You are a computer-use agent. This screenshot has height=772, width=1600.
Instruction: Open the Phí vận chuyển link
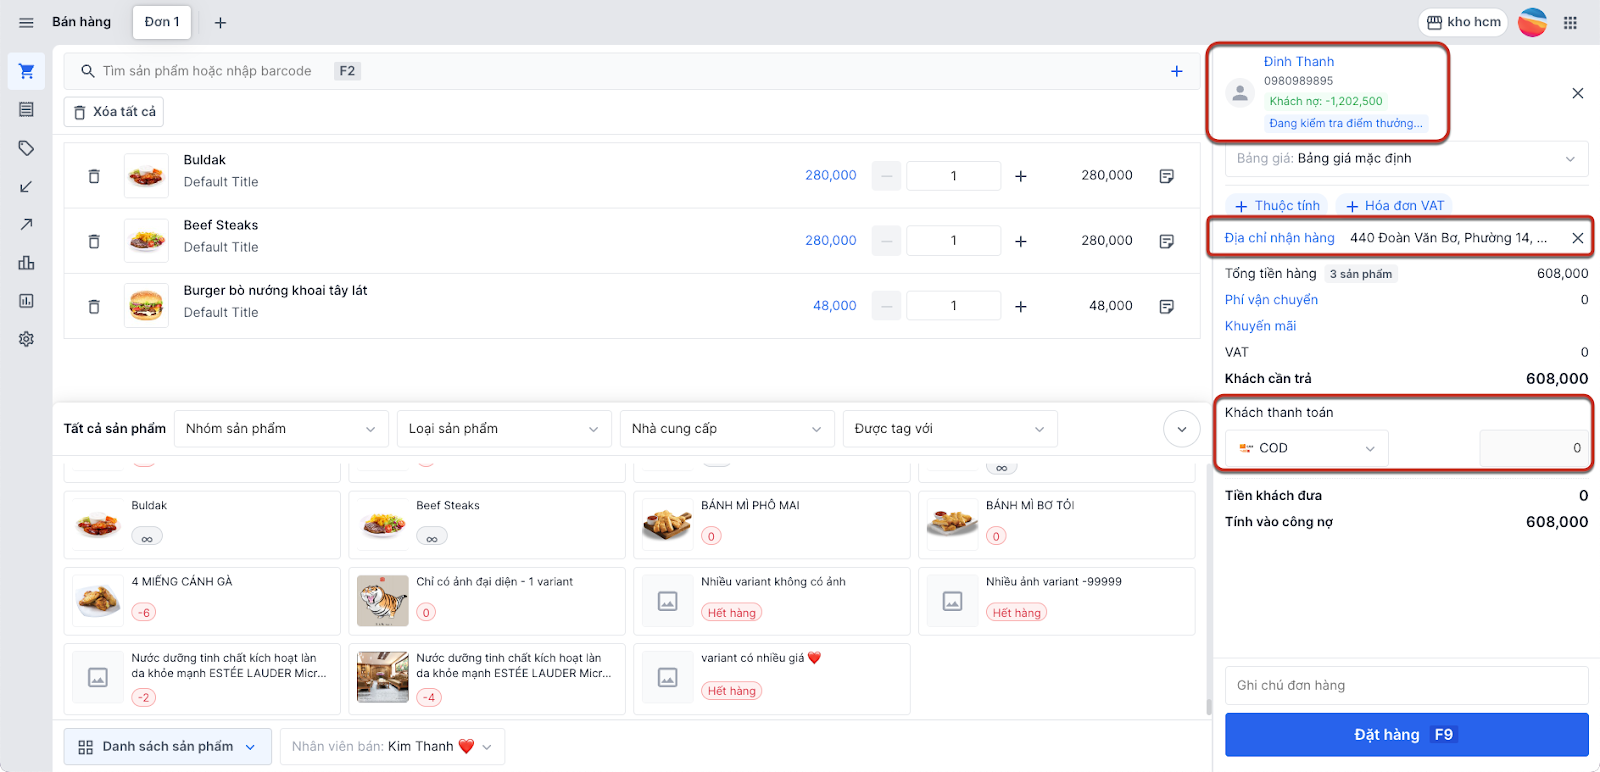1271,300
